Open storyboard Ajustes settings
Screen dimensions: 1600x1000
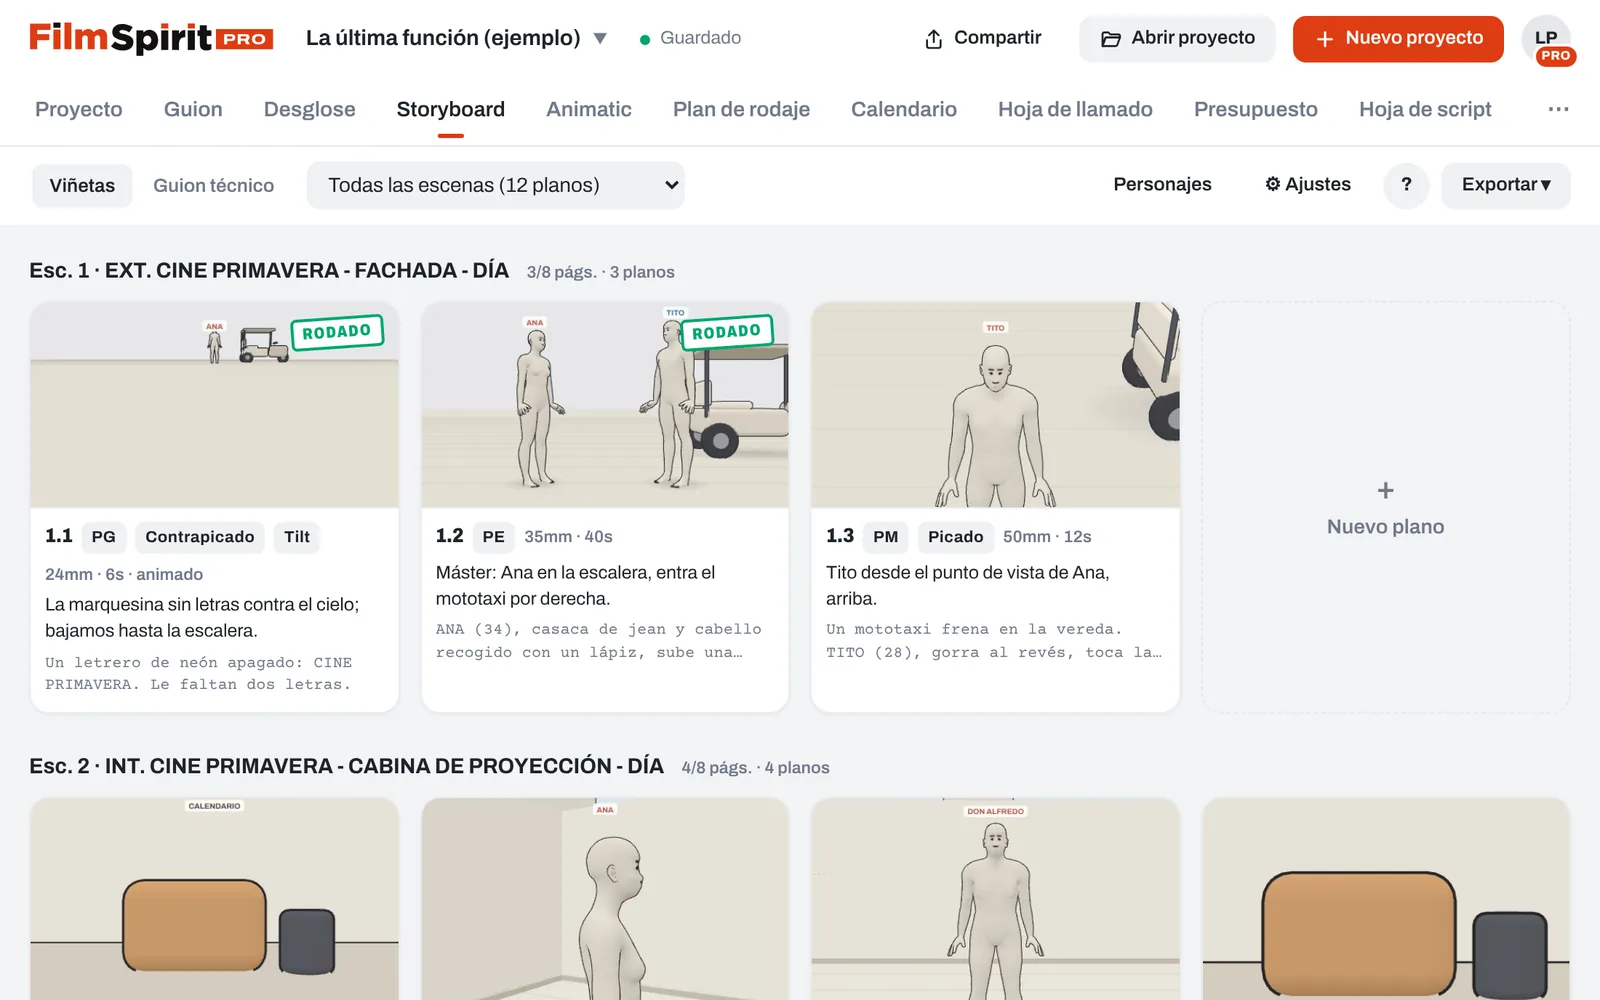(x=1308, y=184)
